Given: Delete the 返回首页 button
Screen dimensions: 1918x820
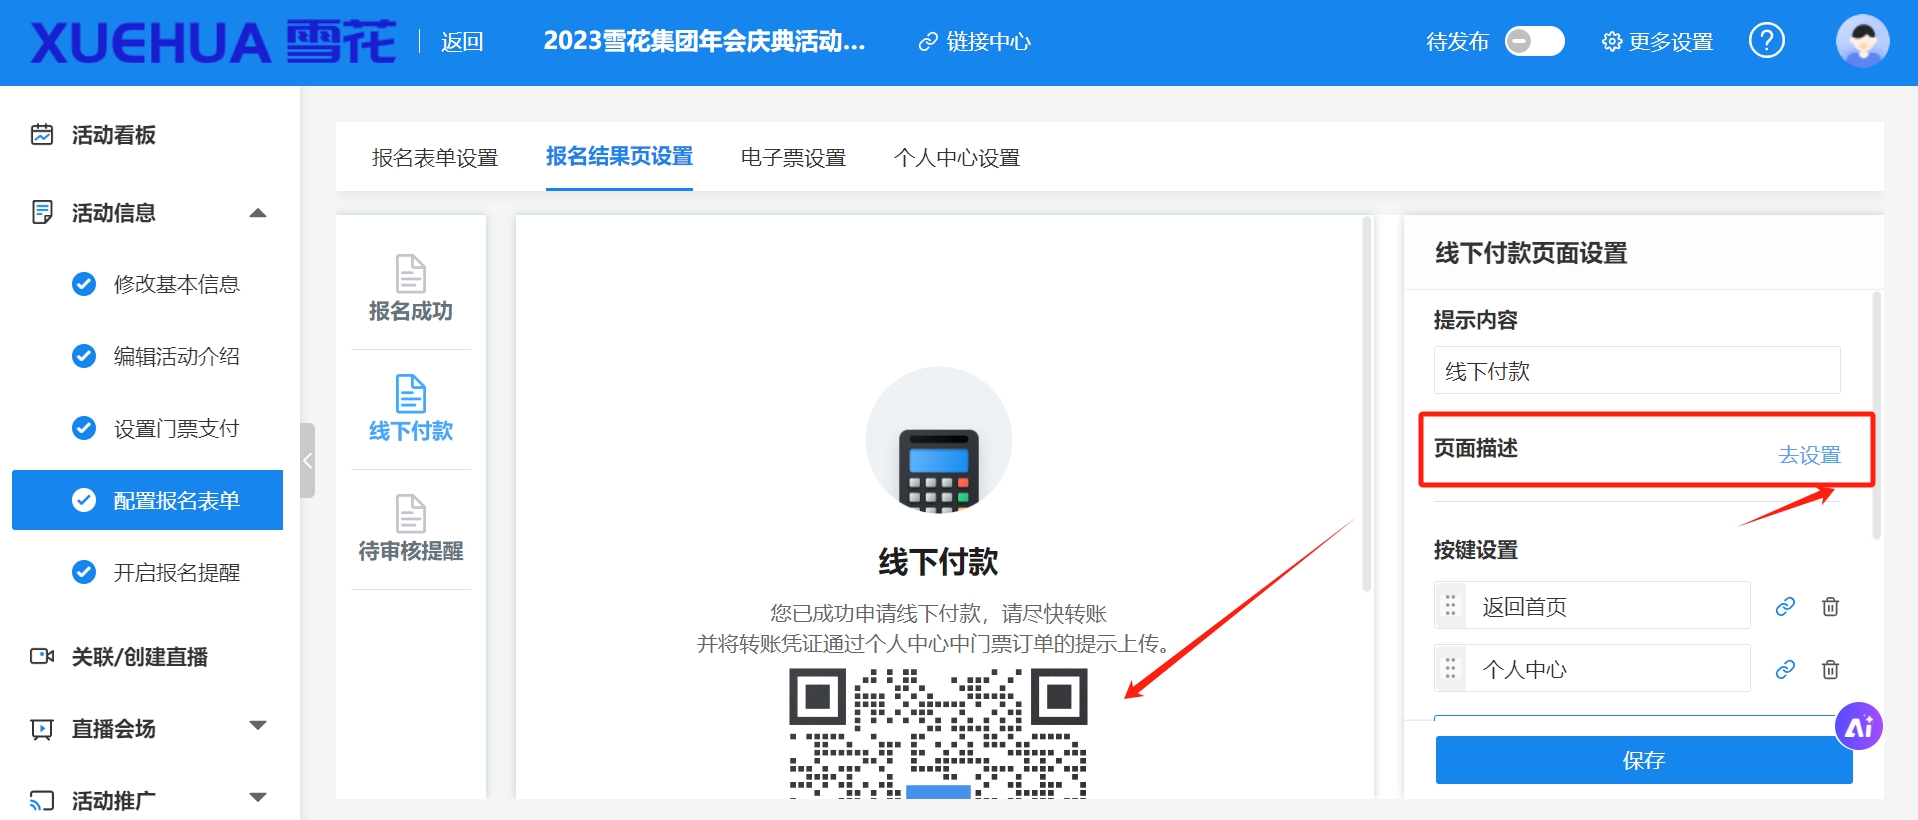Looking at the screenshot, I should click(1830, 607).
